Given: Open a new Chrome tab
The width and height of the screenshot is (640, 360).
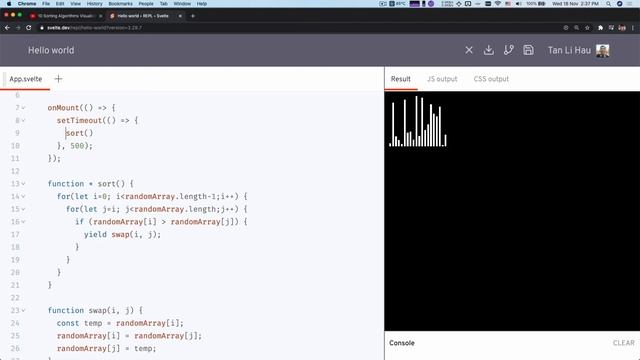Looking at the screenshot, I should (193, 16).
